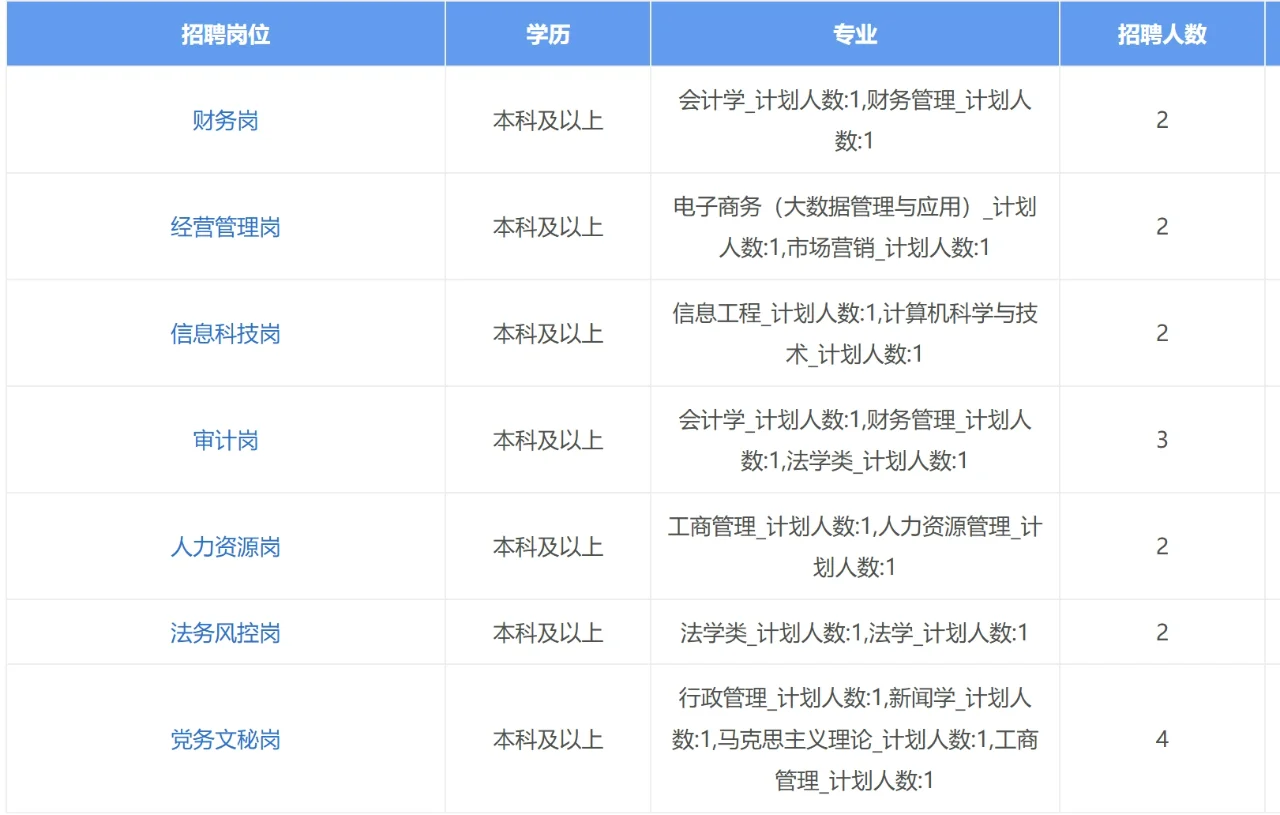Select 本科及以上 in the 信息科技岗 row
Screen dimensions: 1280x815
click(x=548, y=334)
